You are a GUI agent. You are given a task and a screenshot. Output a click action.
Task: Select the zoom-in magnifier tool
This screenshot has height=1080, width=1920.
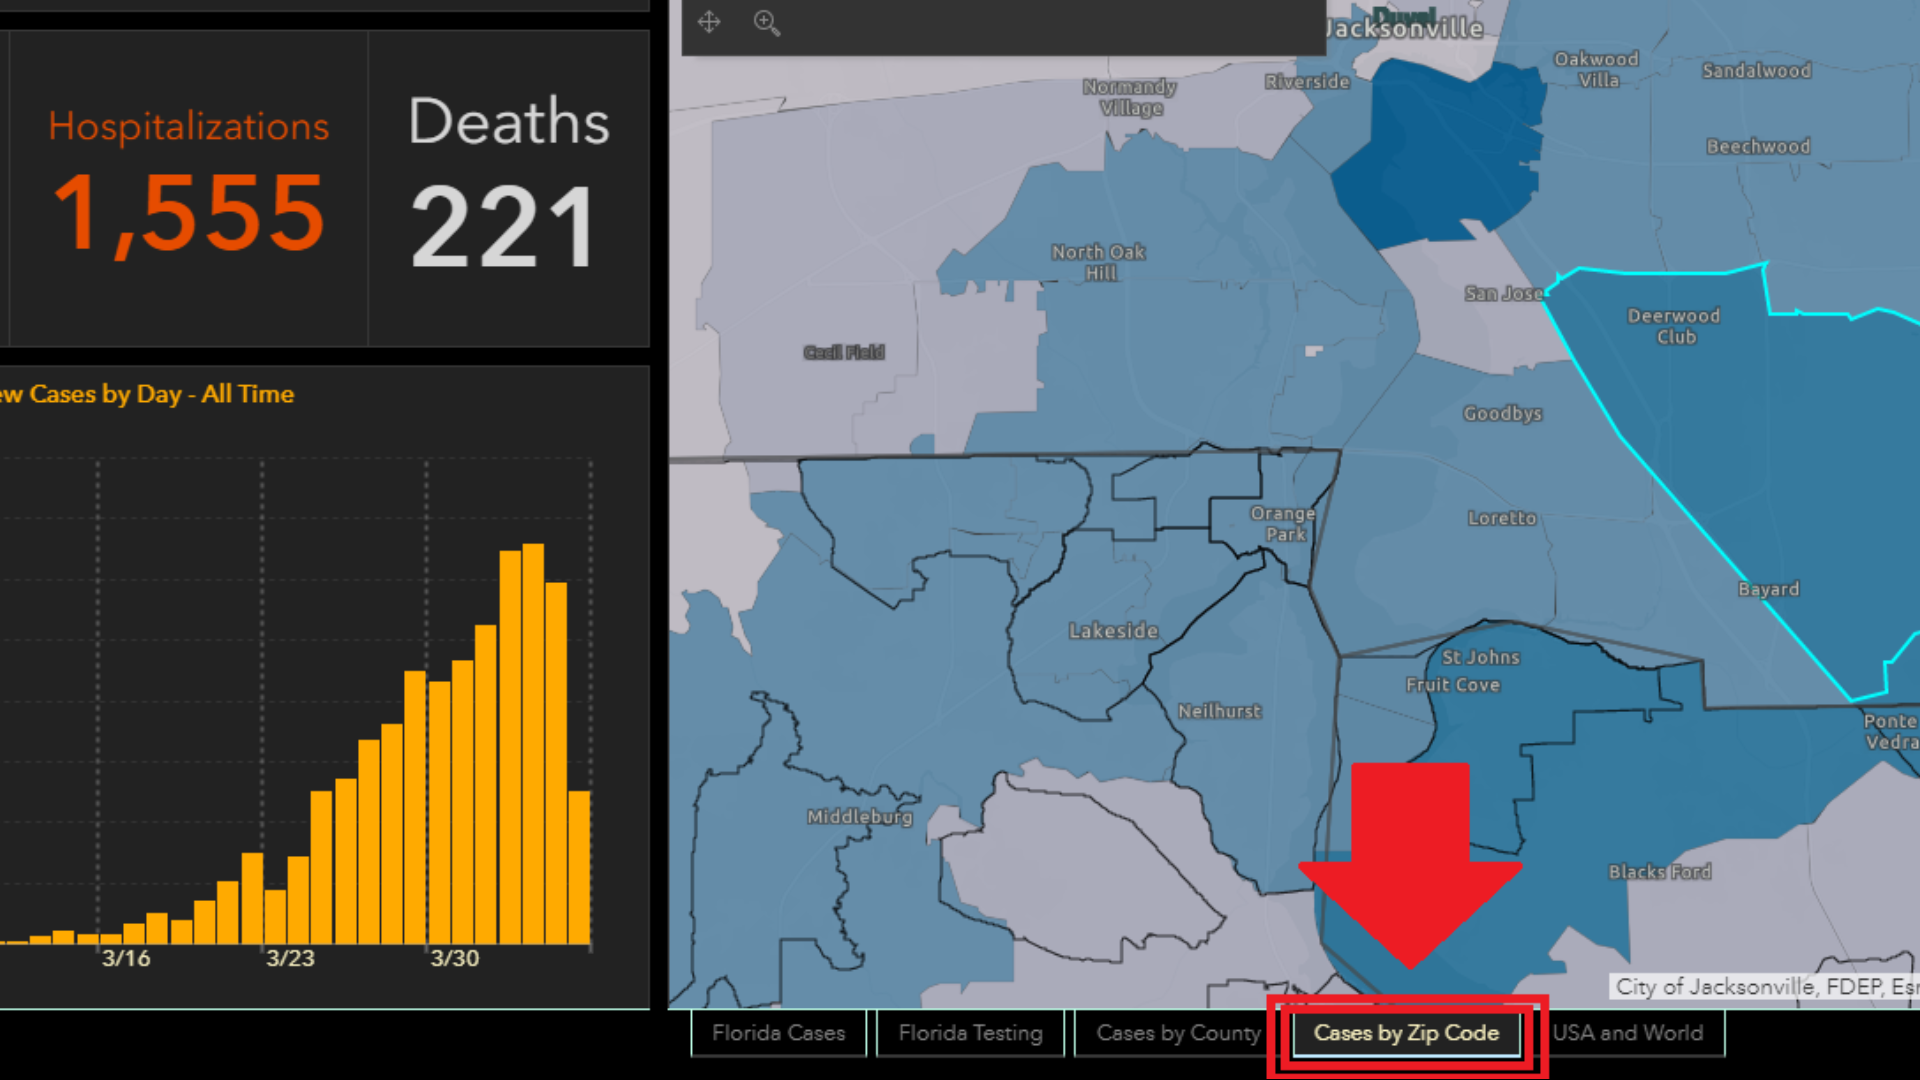[x=766, y=23]
